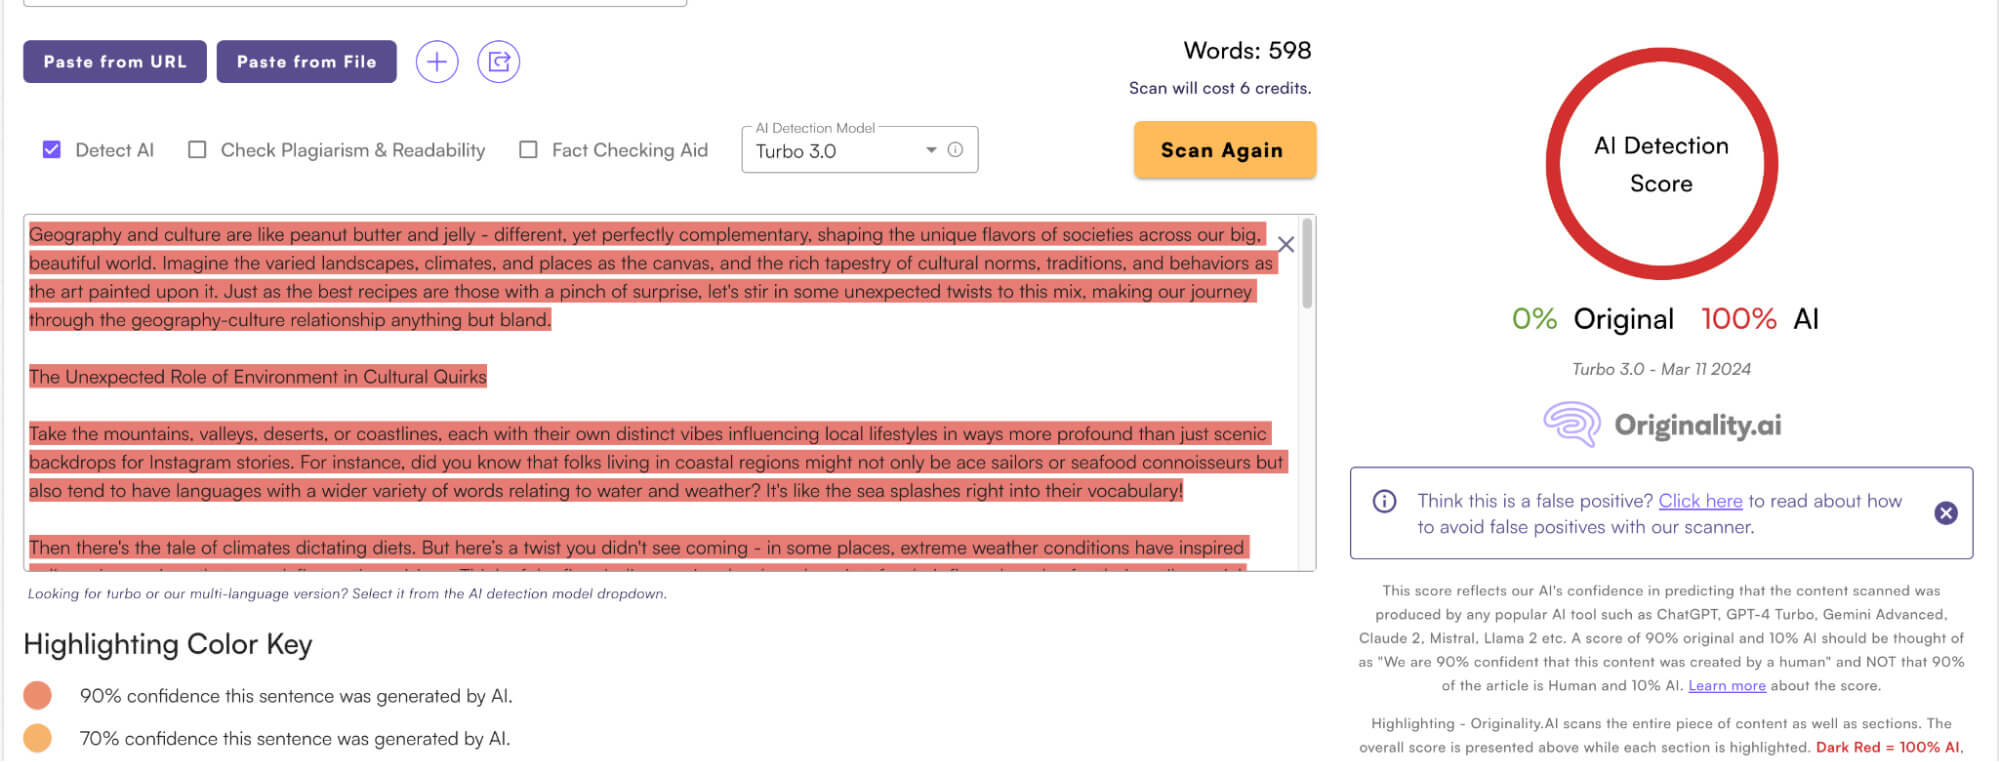This screenshot has width=1999, height=762.
Task: Click 'The Unexpected Role of Environment' heading line
Action: 258,377
